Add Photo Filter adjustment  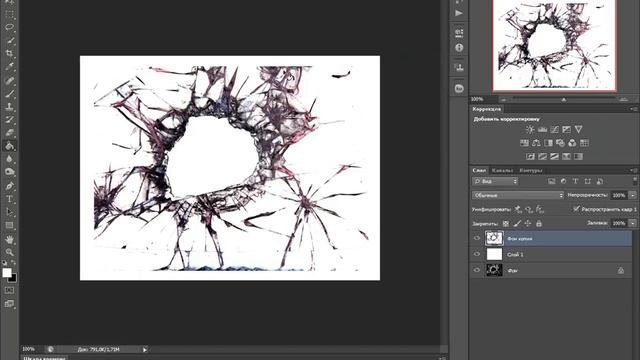point(560,143)
